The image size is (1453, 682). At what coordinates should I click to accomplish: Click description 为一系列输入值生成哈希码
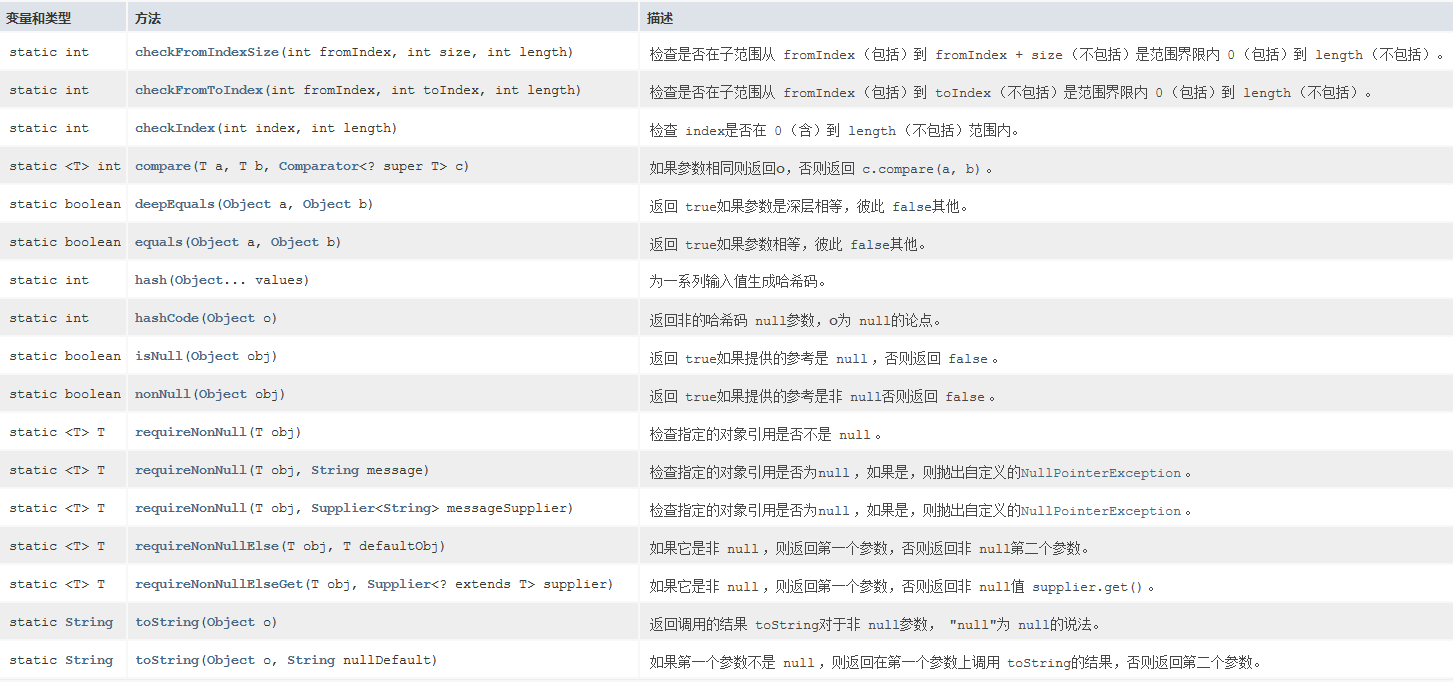click(740, 282)
